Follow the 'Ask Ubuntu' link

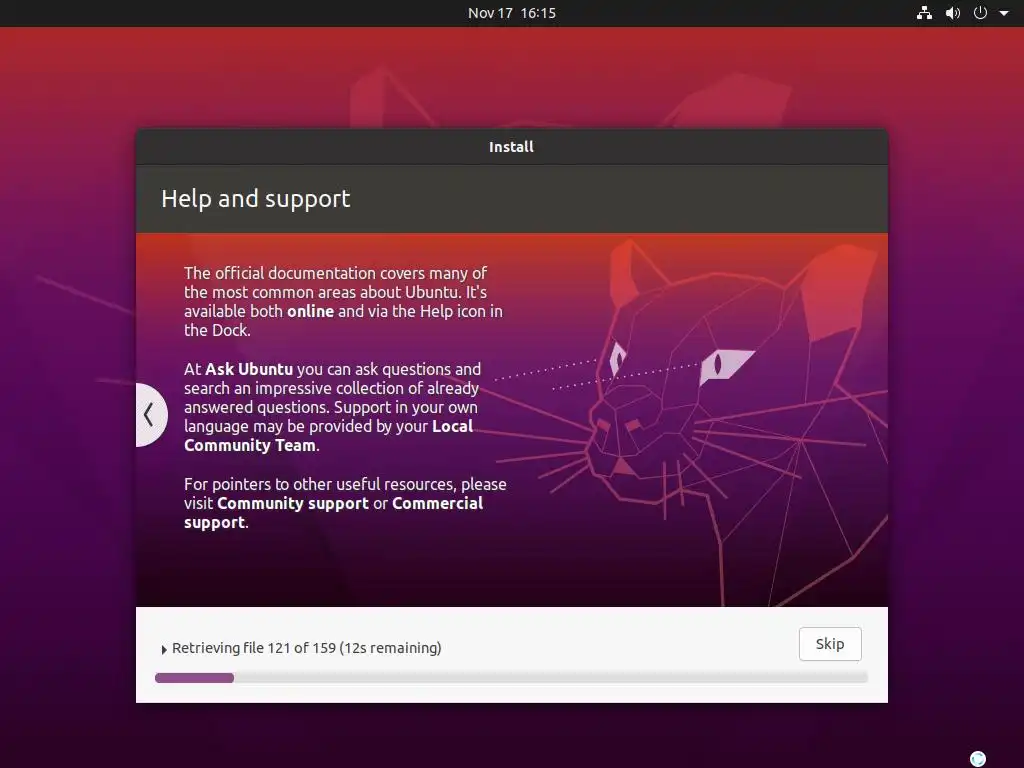tap(249, 369)
